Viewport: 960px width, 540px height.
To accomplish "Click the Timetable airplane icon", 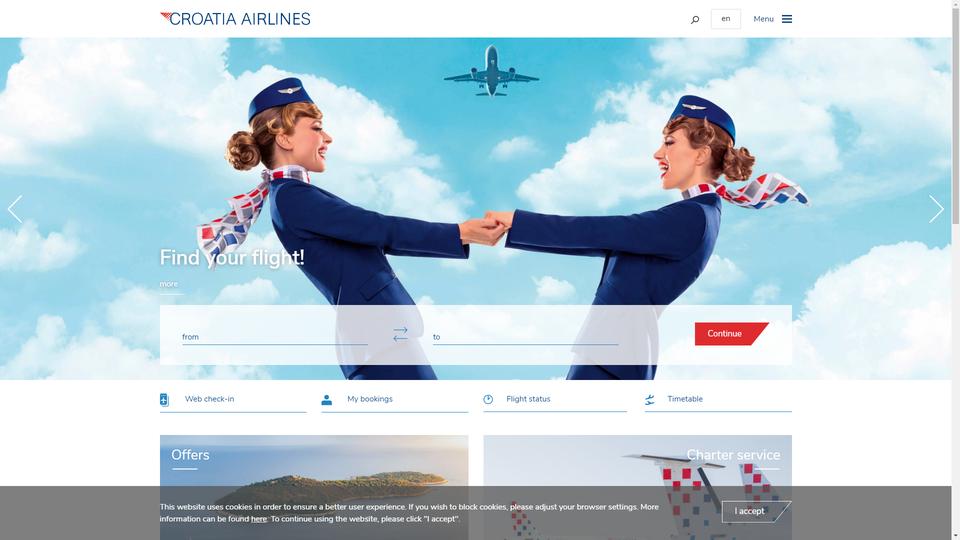I will point(650,399).
